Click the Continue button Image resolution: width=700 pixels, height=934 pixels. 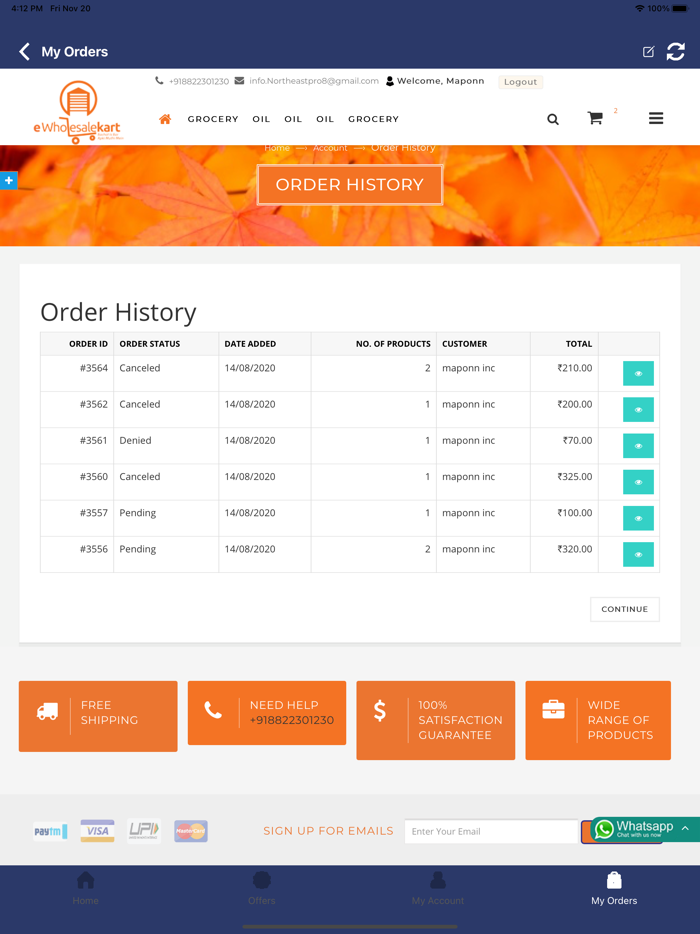tap(624, 609)
